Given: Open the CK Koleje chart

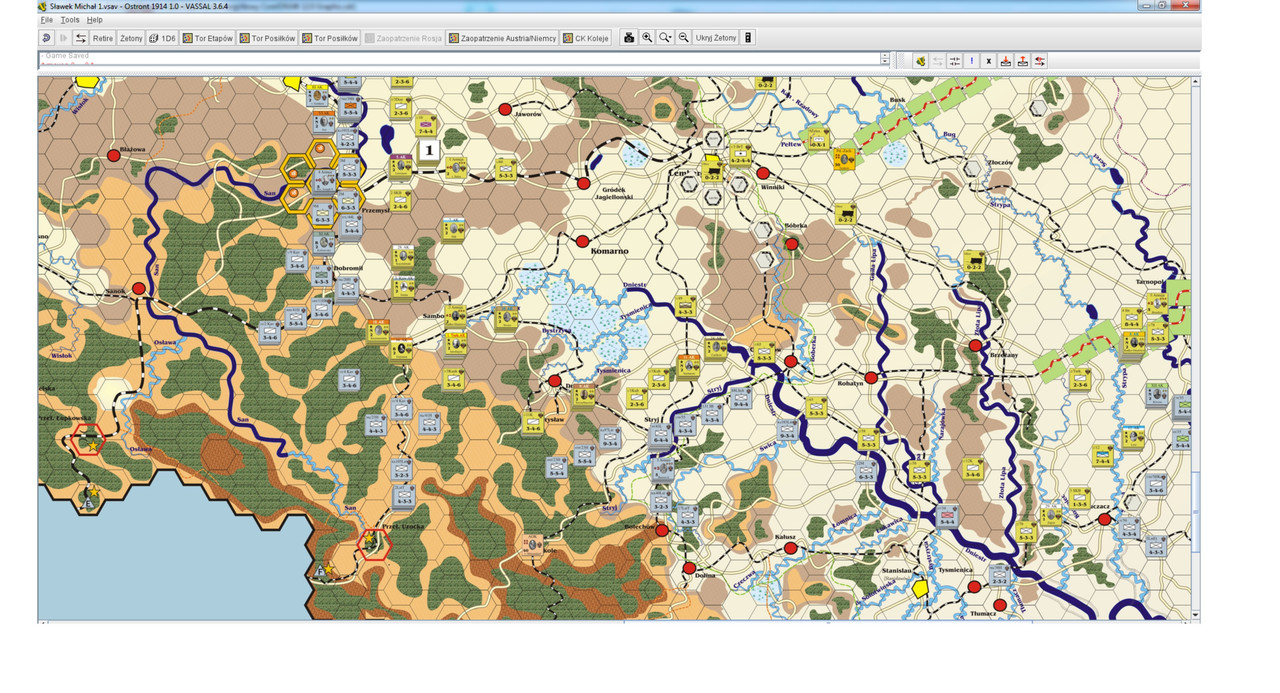Looking at the screenshot, I should [x=586, y=38].
